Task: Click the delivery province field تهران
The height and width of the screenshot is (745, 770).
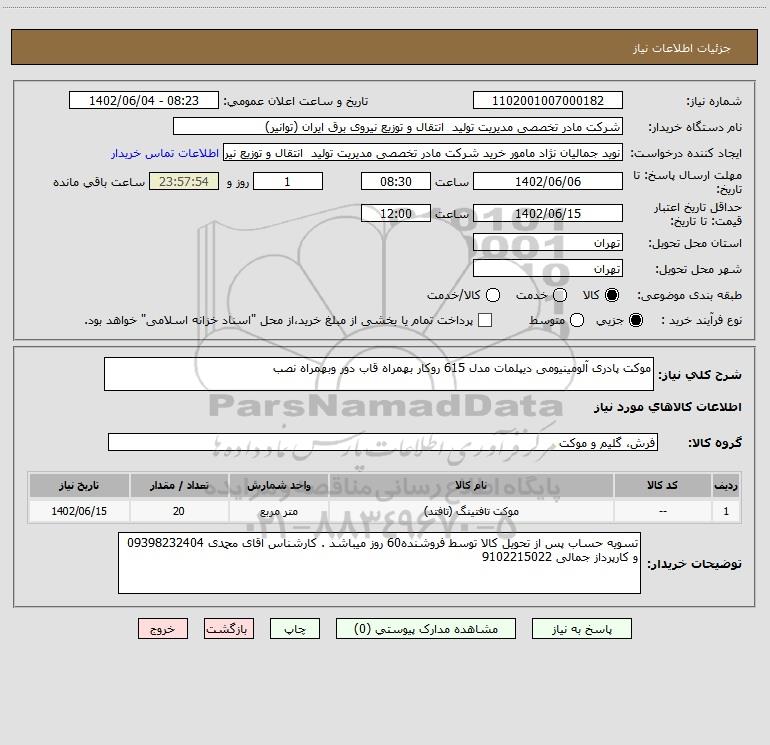Action: click(548, 242)
